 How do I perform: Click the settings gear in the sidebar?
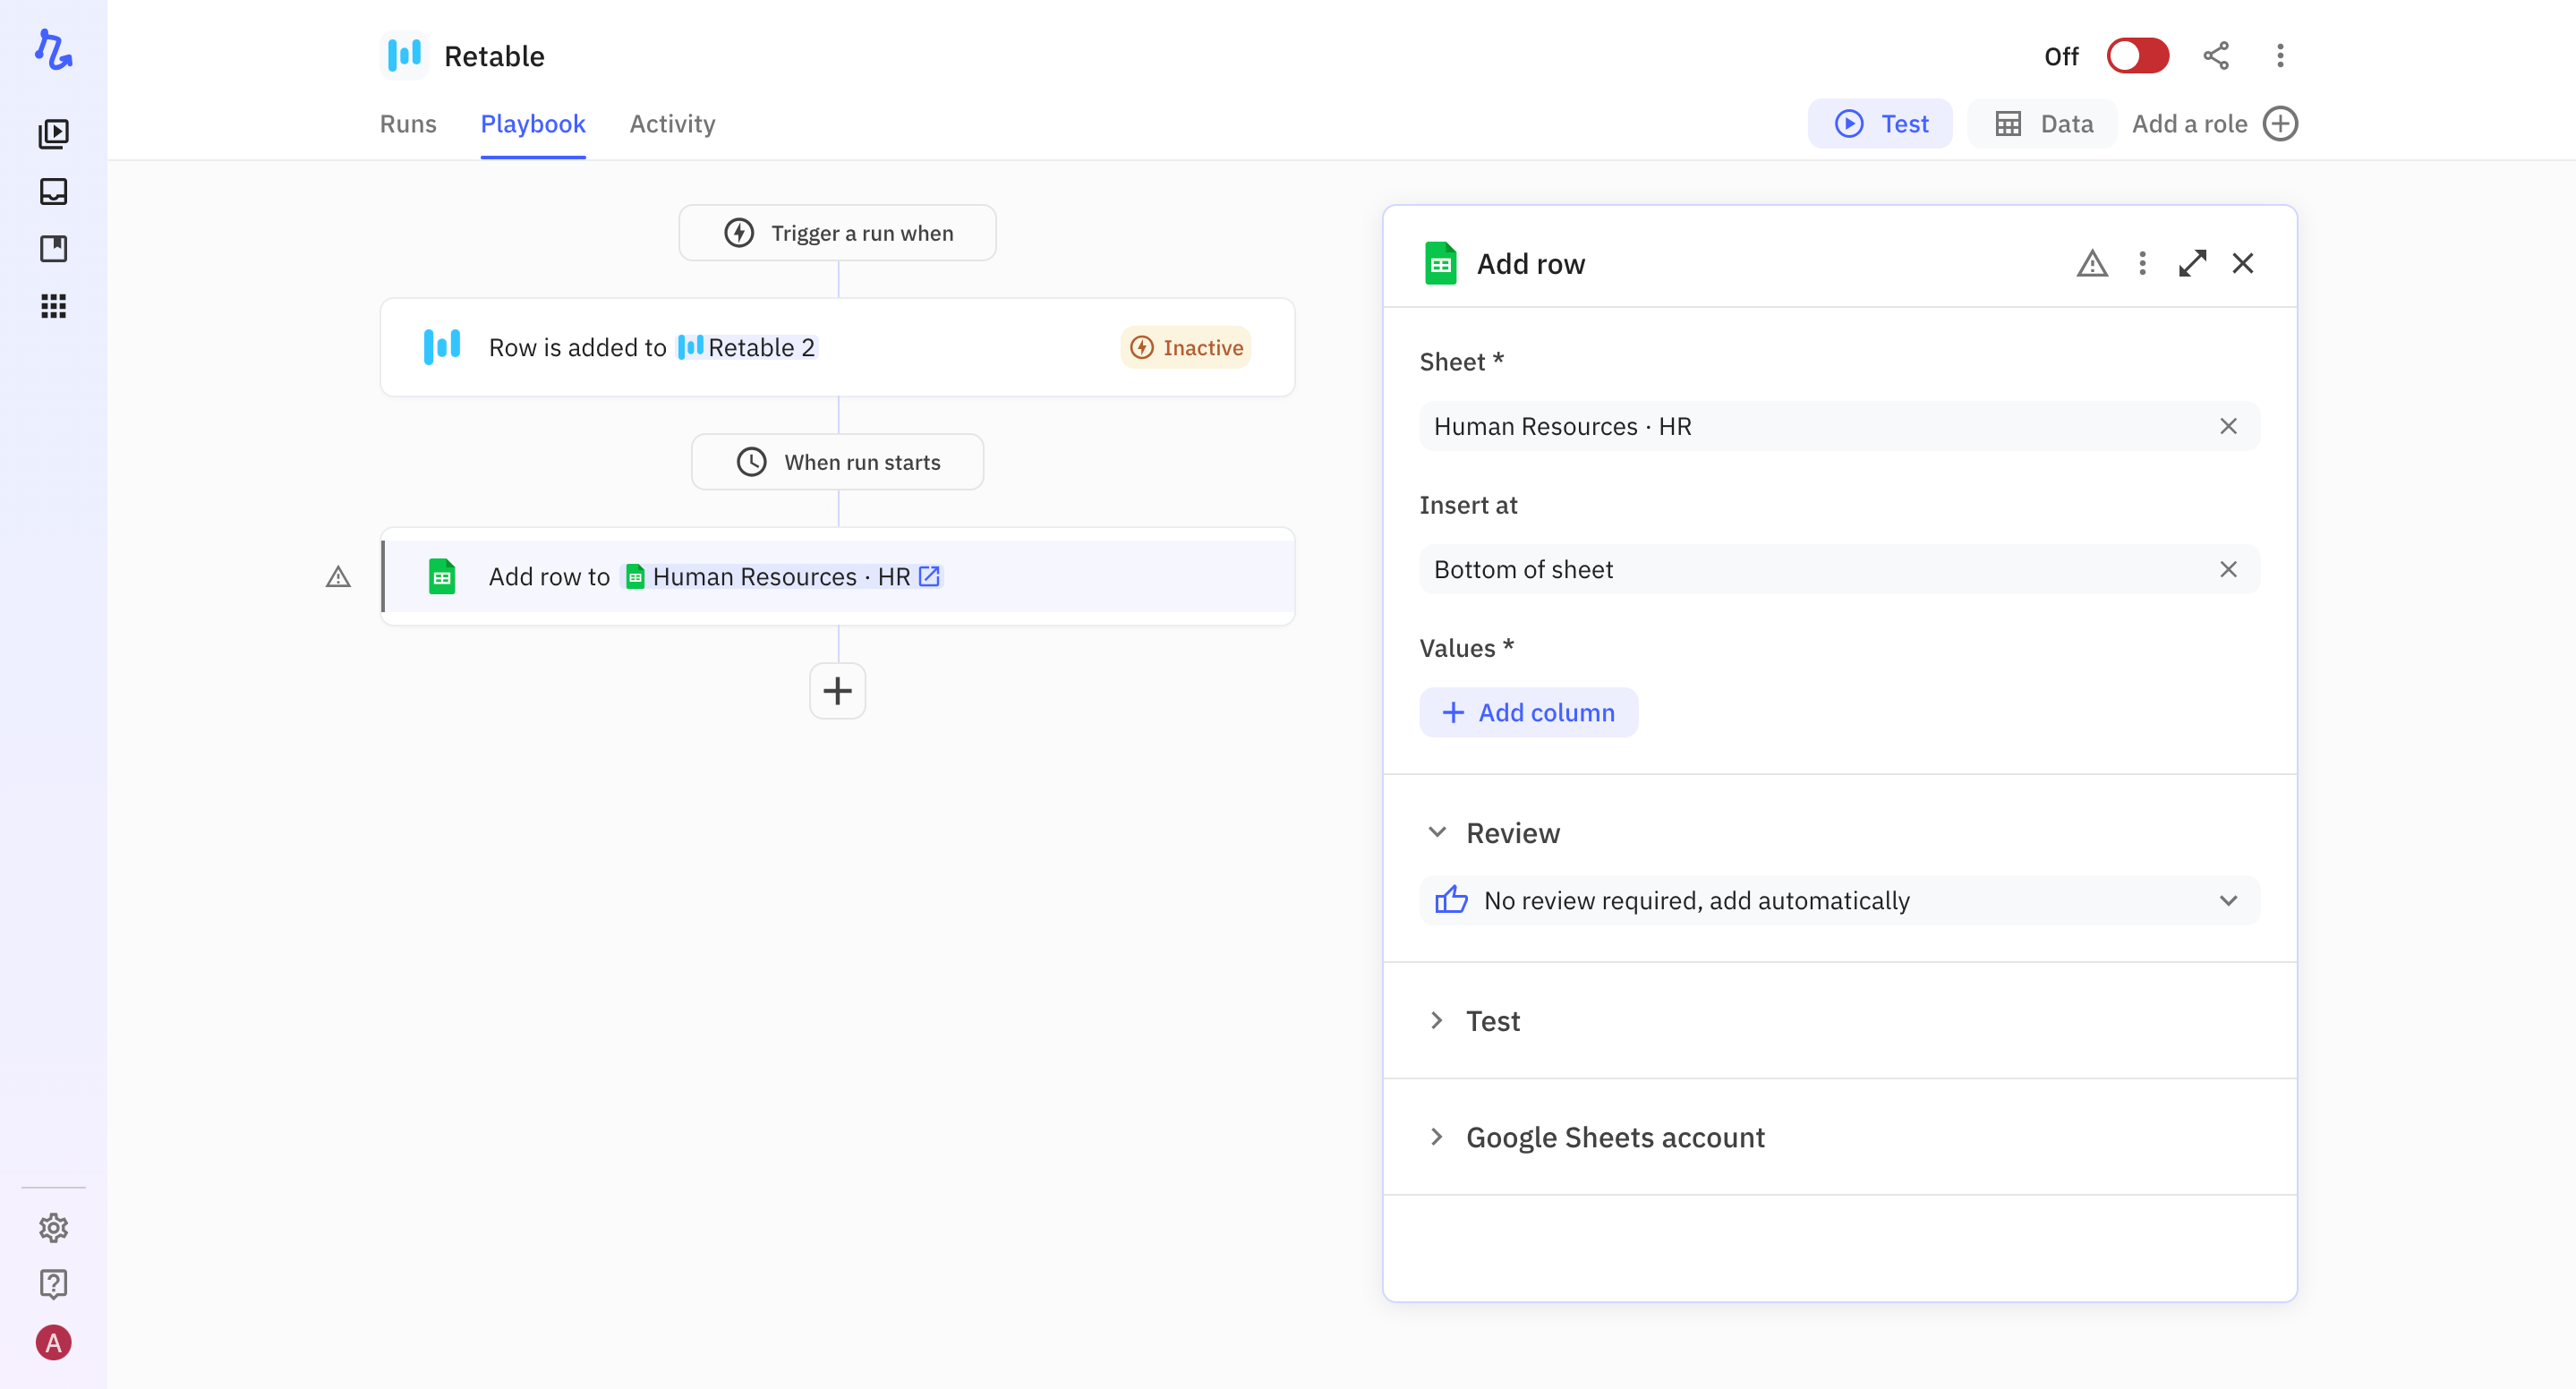[53, 1228]
